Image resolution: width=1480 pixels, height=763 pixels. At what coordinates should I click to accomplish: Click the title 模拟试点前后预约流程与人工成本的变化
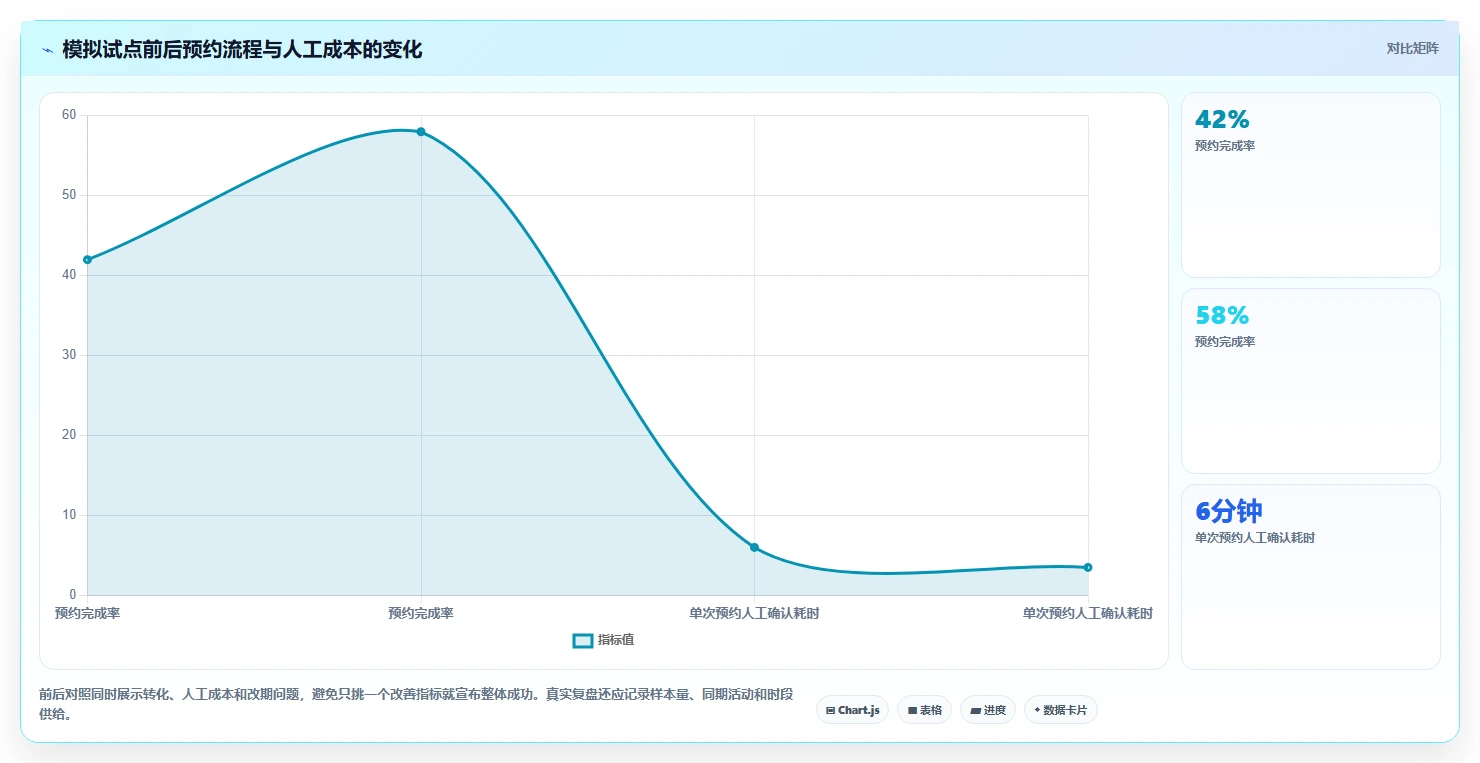click(242, 50)
